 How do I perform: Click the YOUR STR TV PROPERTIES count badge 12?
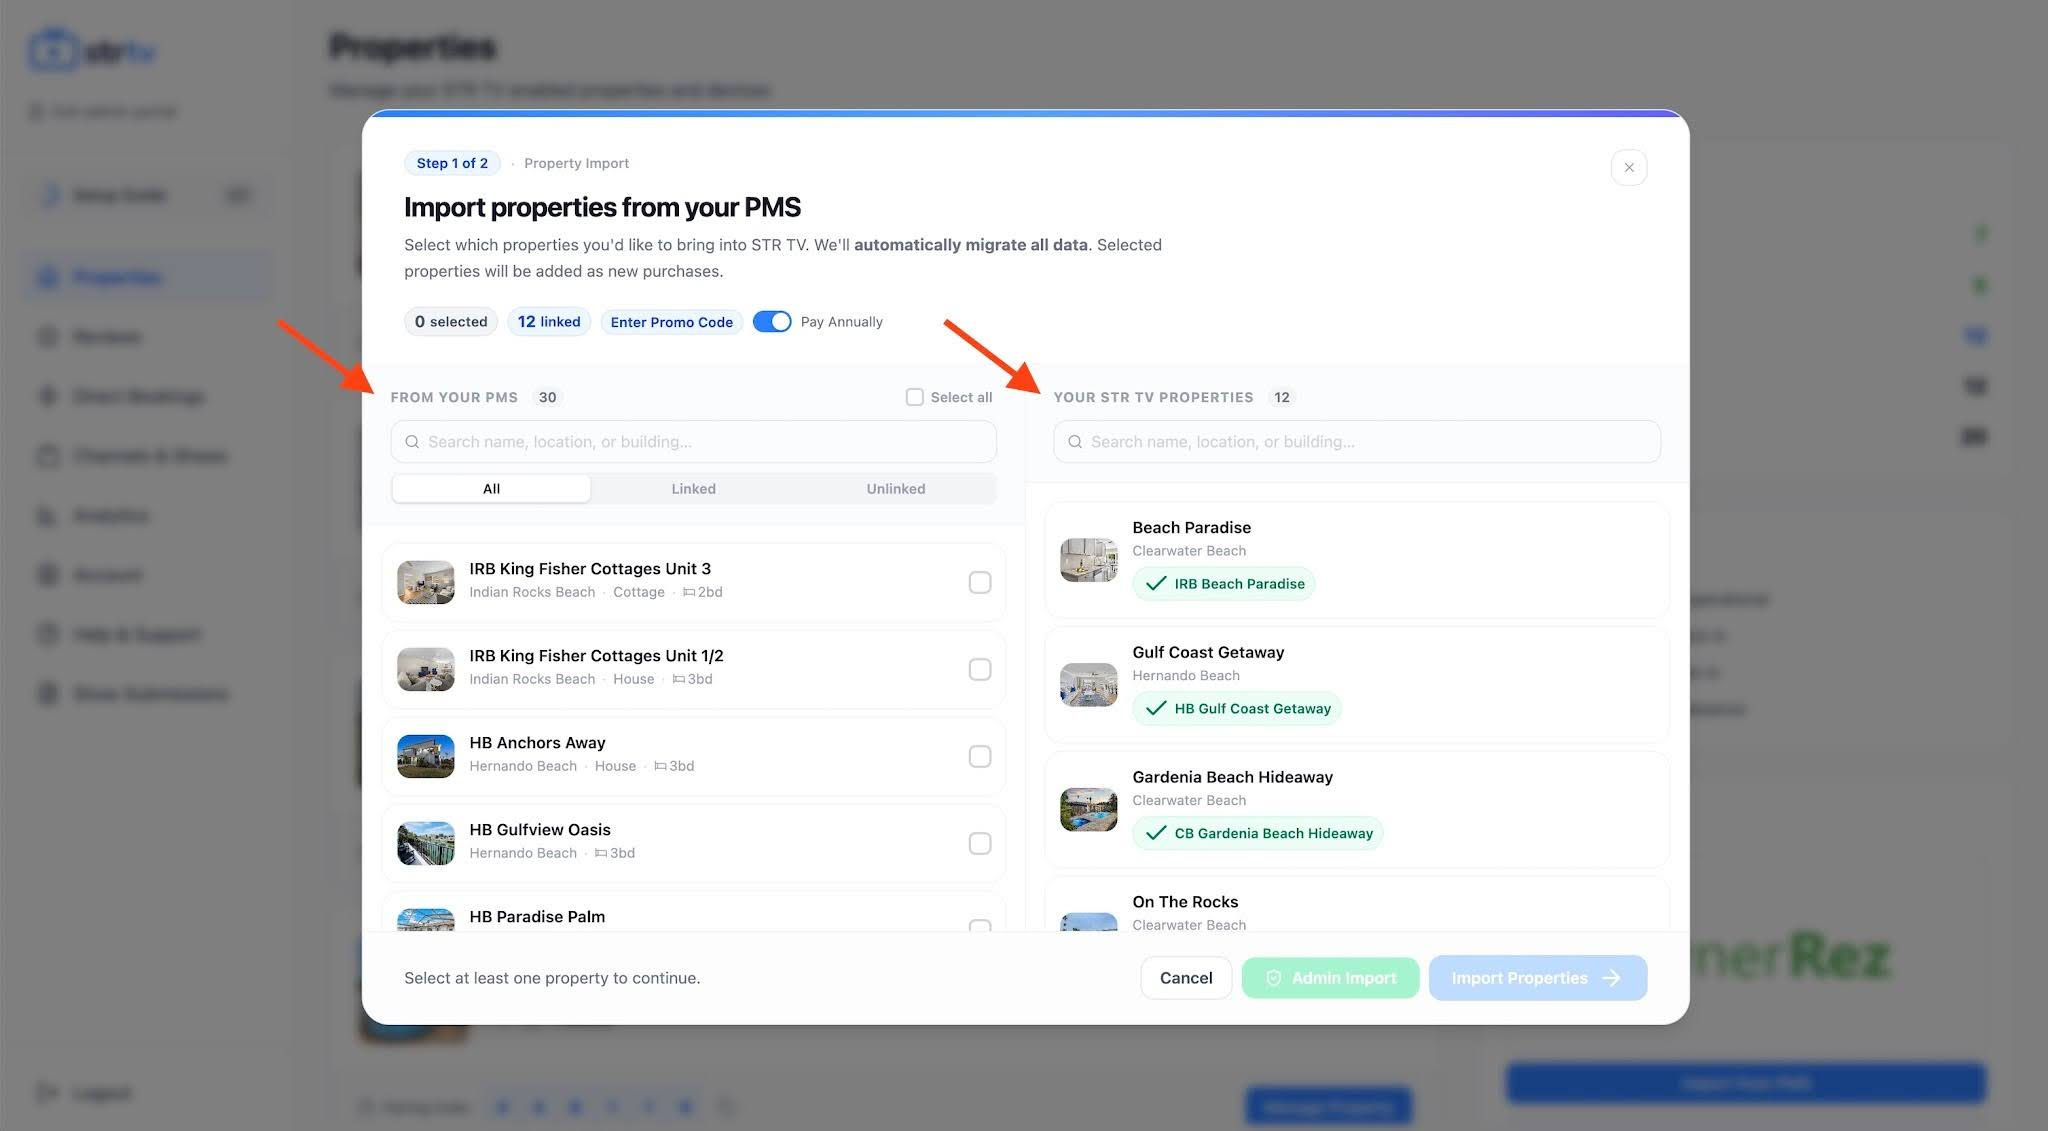1282,397
